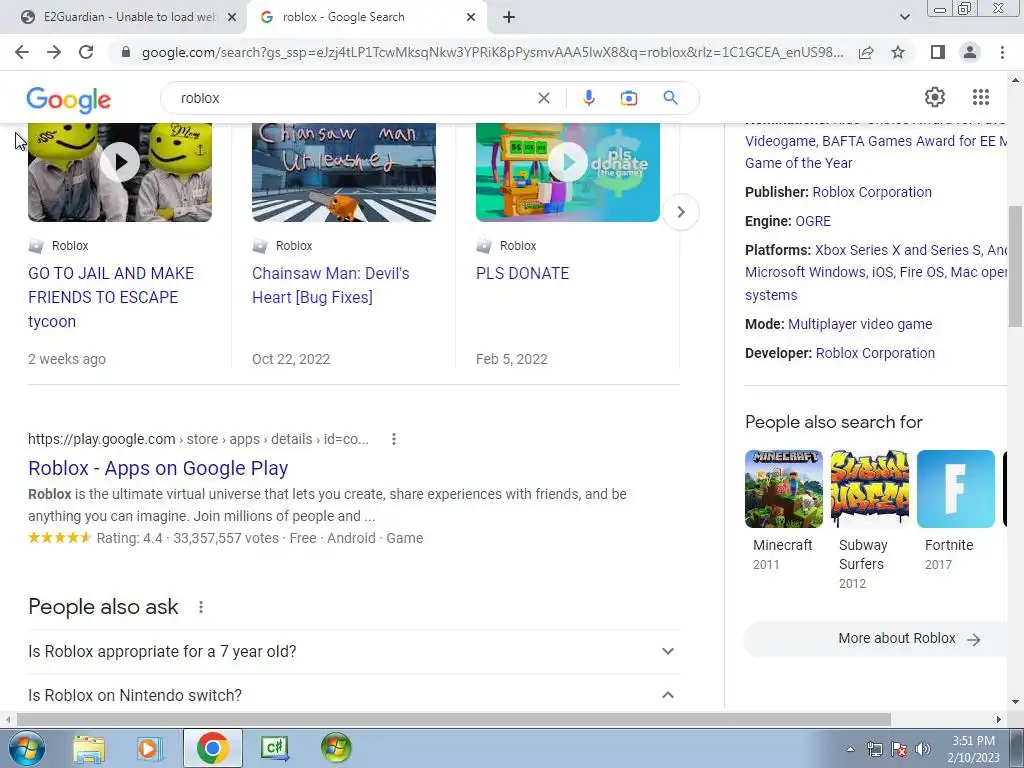
Task: Open green Windows icon in taskbar
Action: tap(336, 748)
